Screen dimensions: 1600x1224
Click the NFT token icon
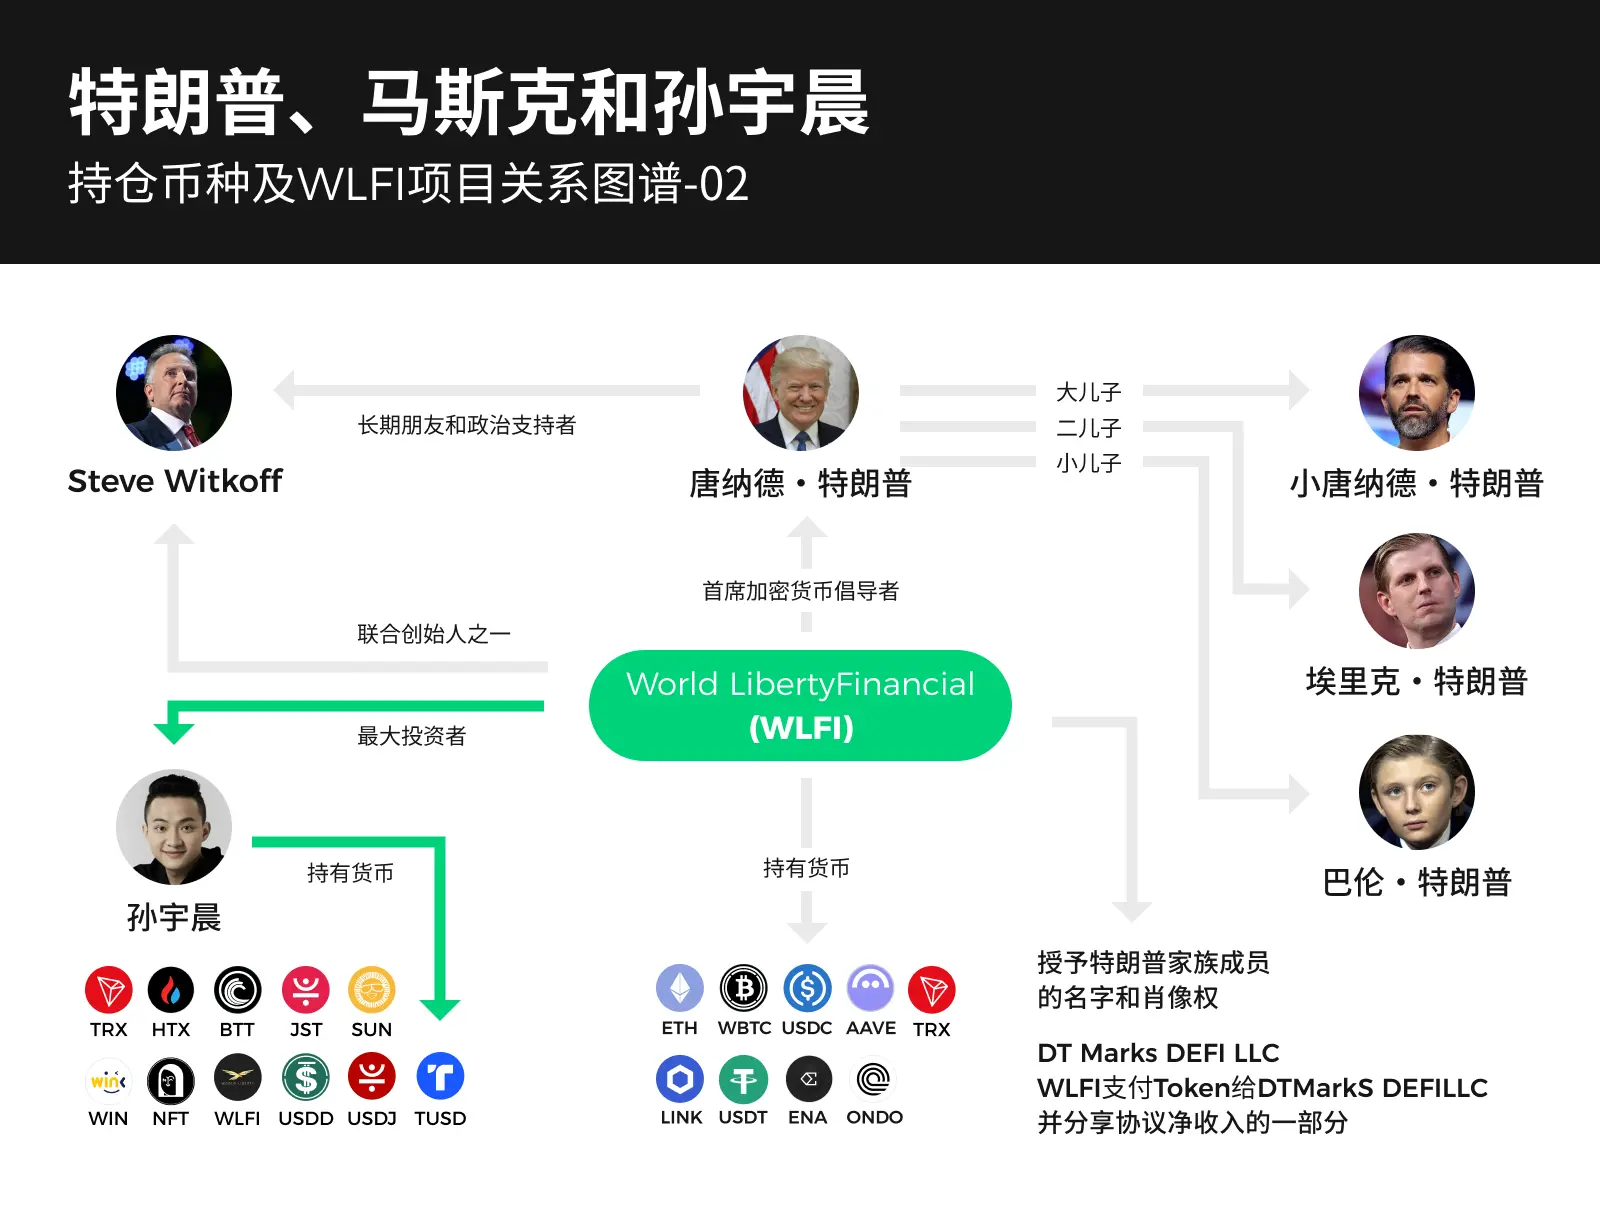[x=171, y=1080]
